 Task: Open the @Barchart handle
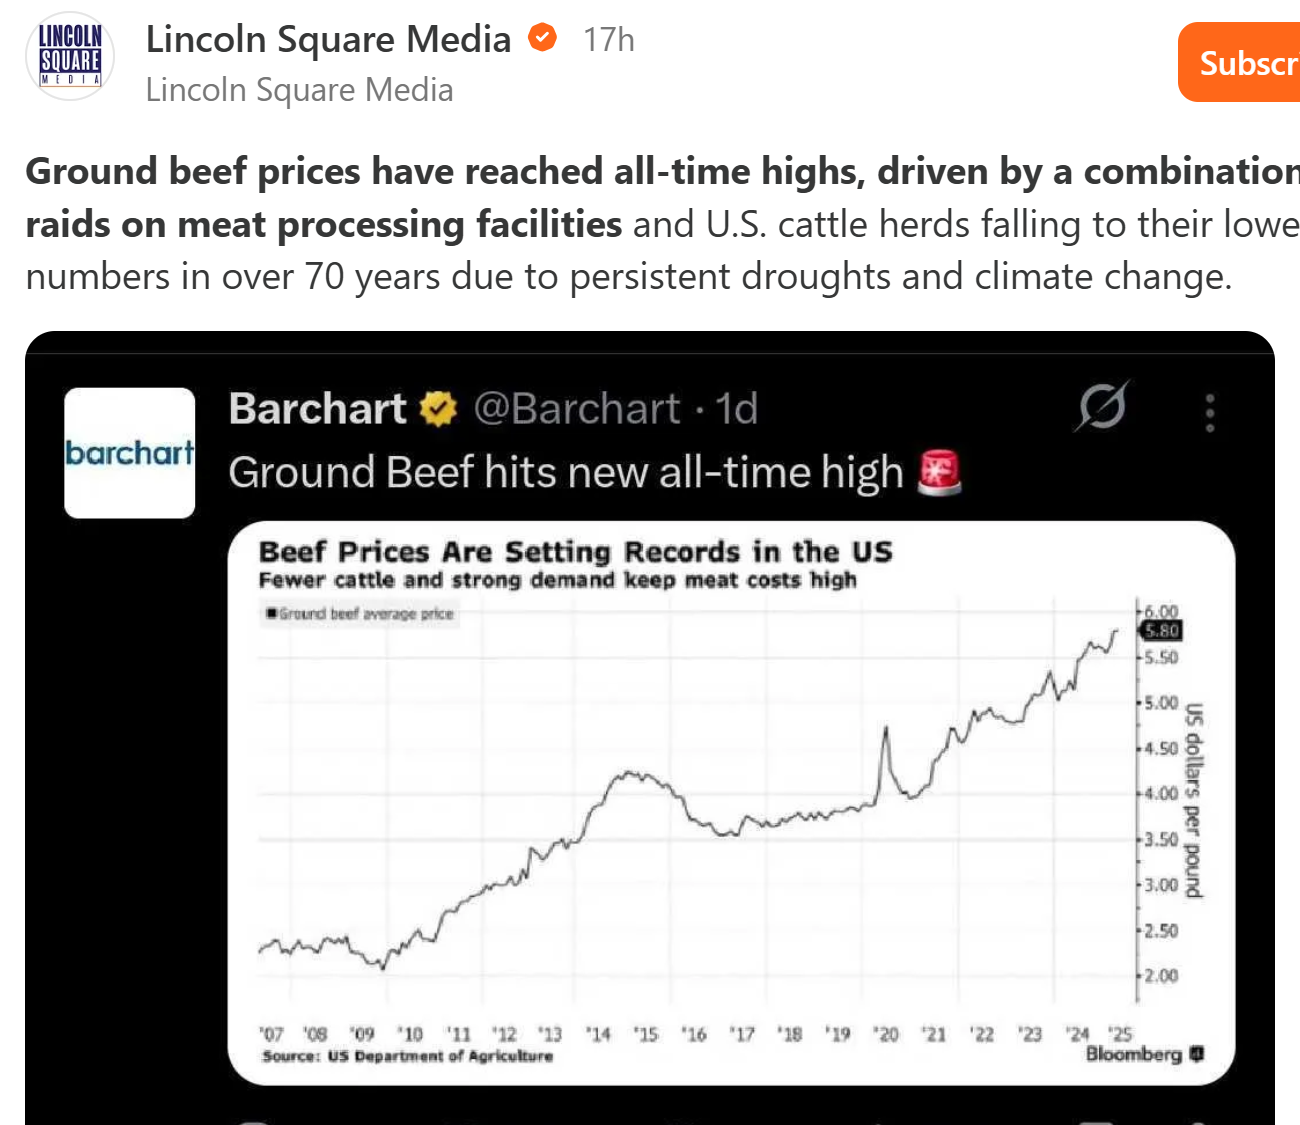576,409
